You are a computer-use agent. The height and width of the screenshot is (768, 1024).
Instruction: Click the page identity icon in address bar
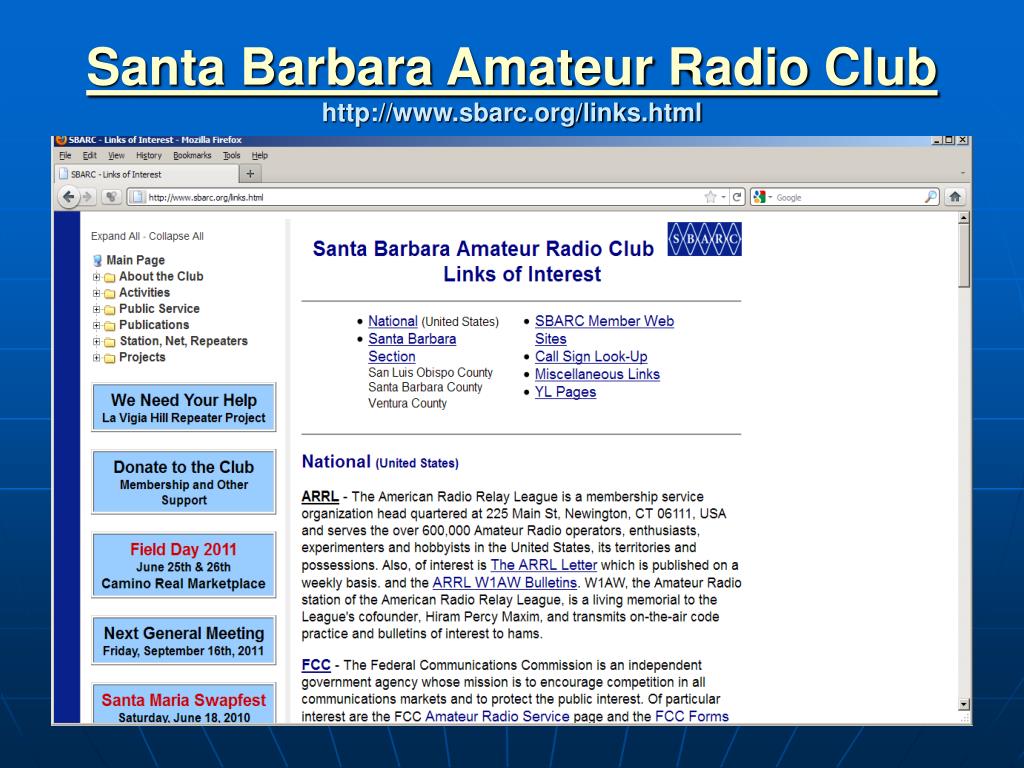[136, 197]
